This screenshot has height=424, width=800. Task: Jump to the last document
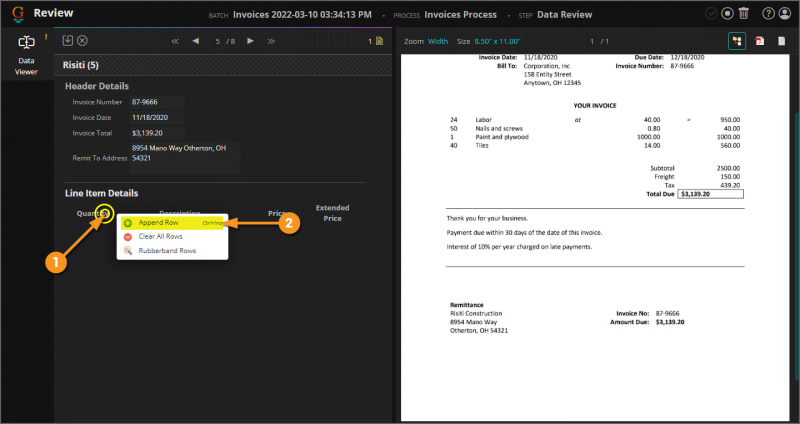(271, 41)
